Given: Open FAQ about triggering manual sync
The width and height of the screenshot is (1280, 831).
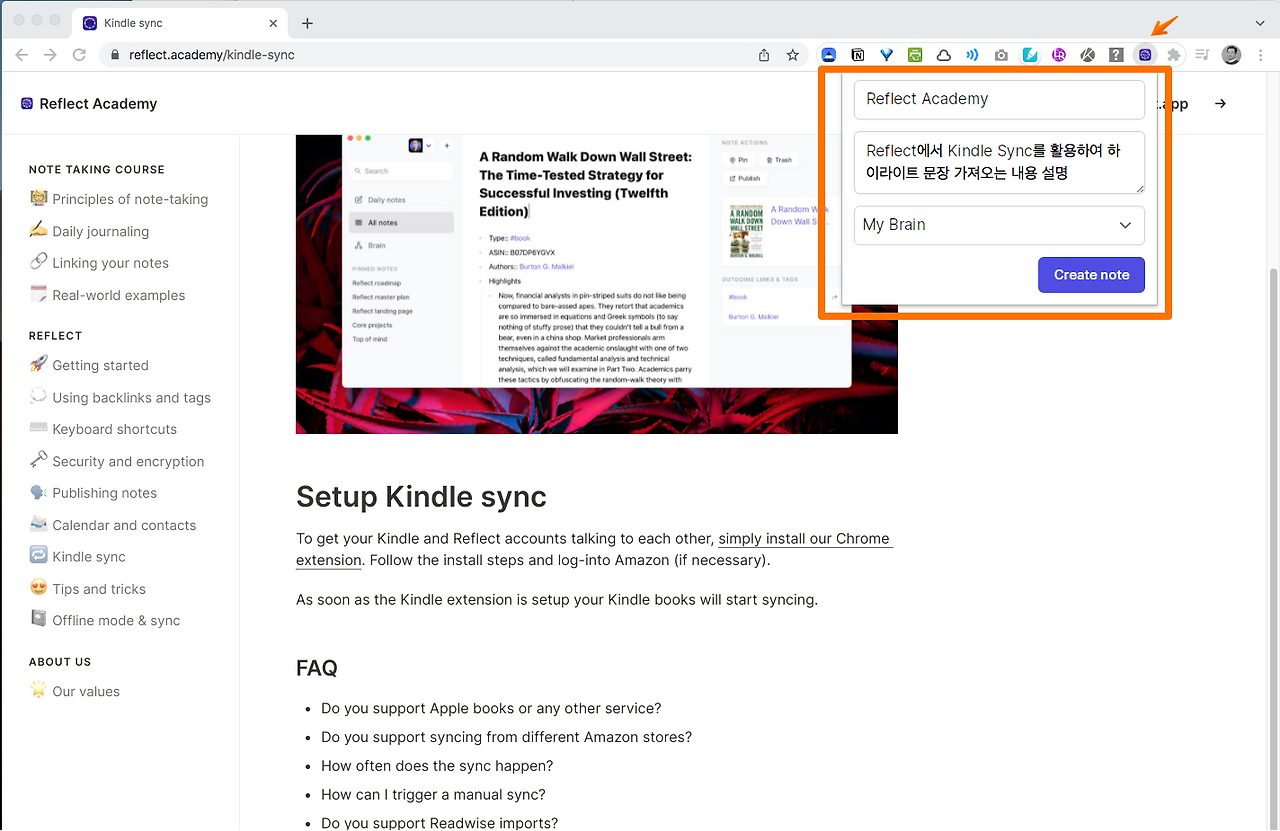Looking at the screenshot, I should (x=433, y=795).
